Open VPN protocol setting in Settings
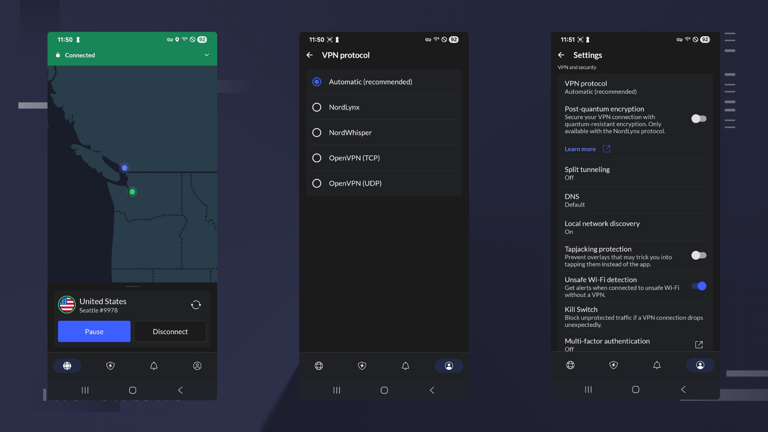The image size is (768, 432). coord(635,87)
